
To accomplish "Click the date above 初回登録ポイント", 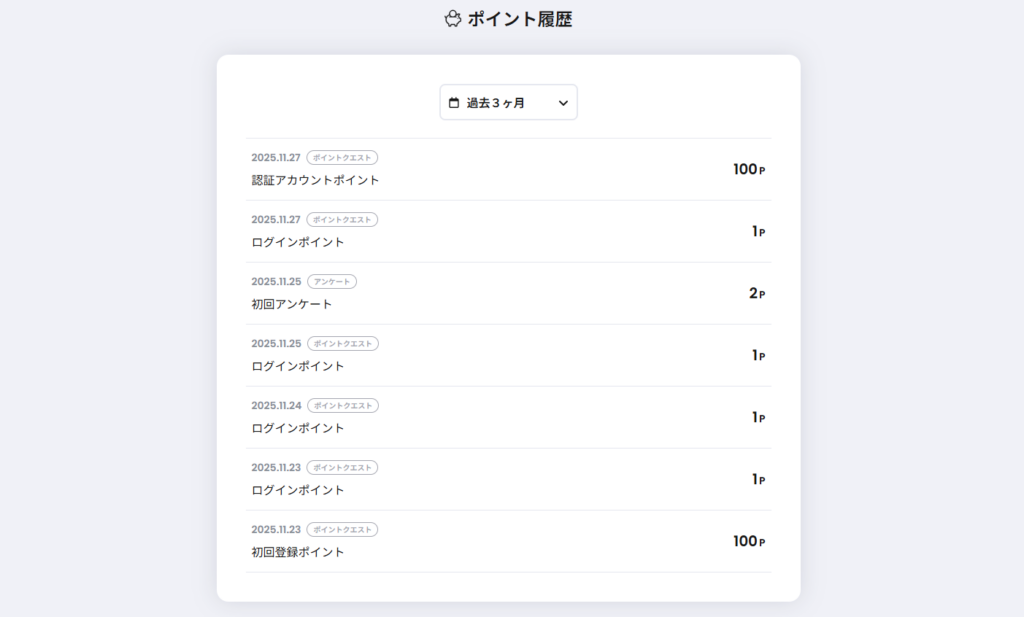I will click(276, 530).
